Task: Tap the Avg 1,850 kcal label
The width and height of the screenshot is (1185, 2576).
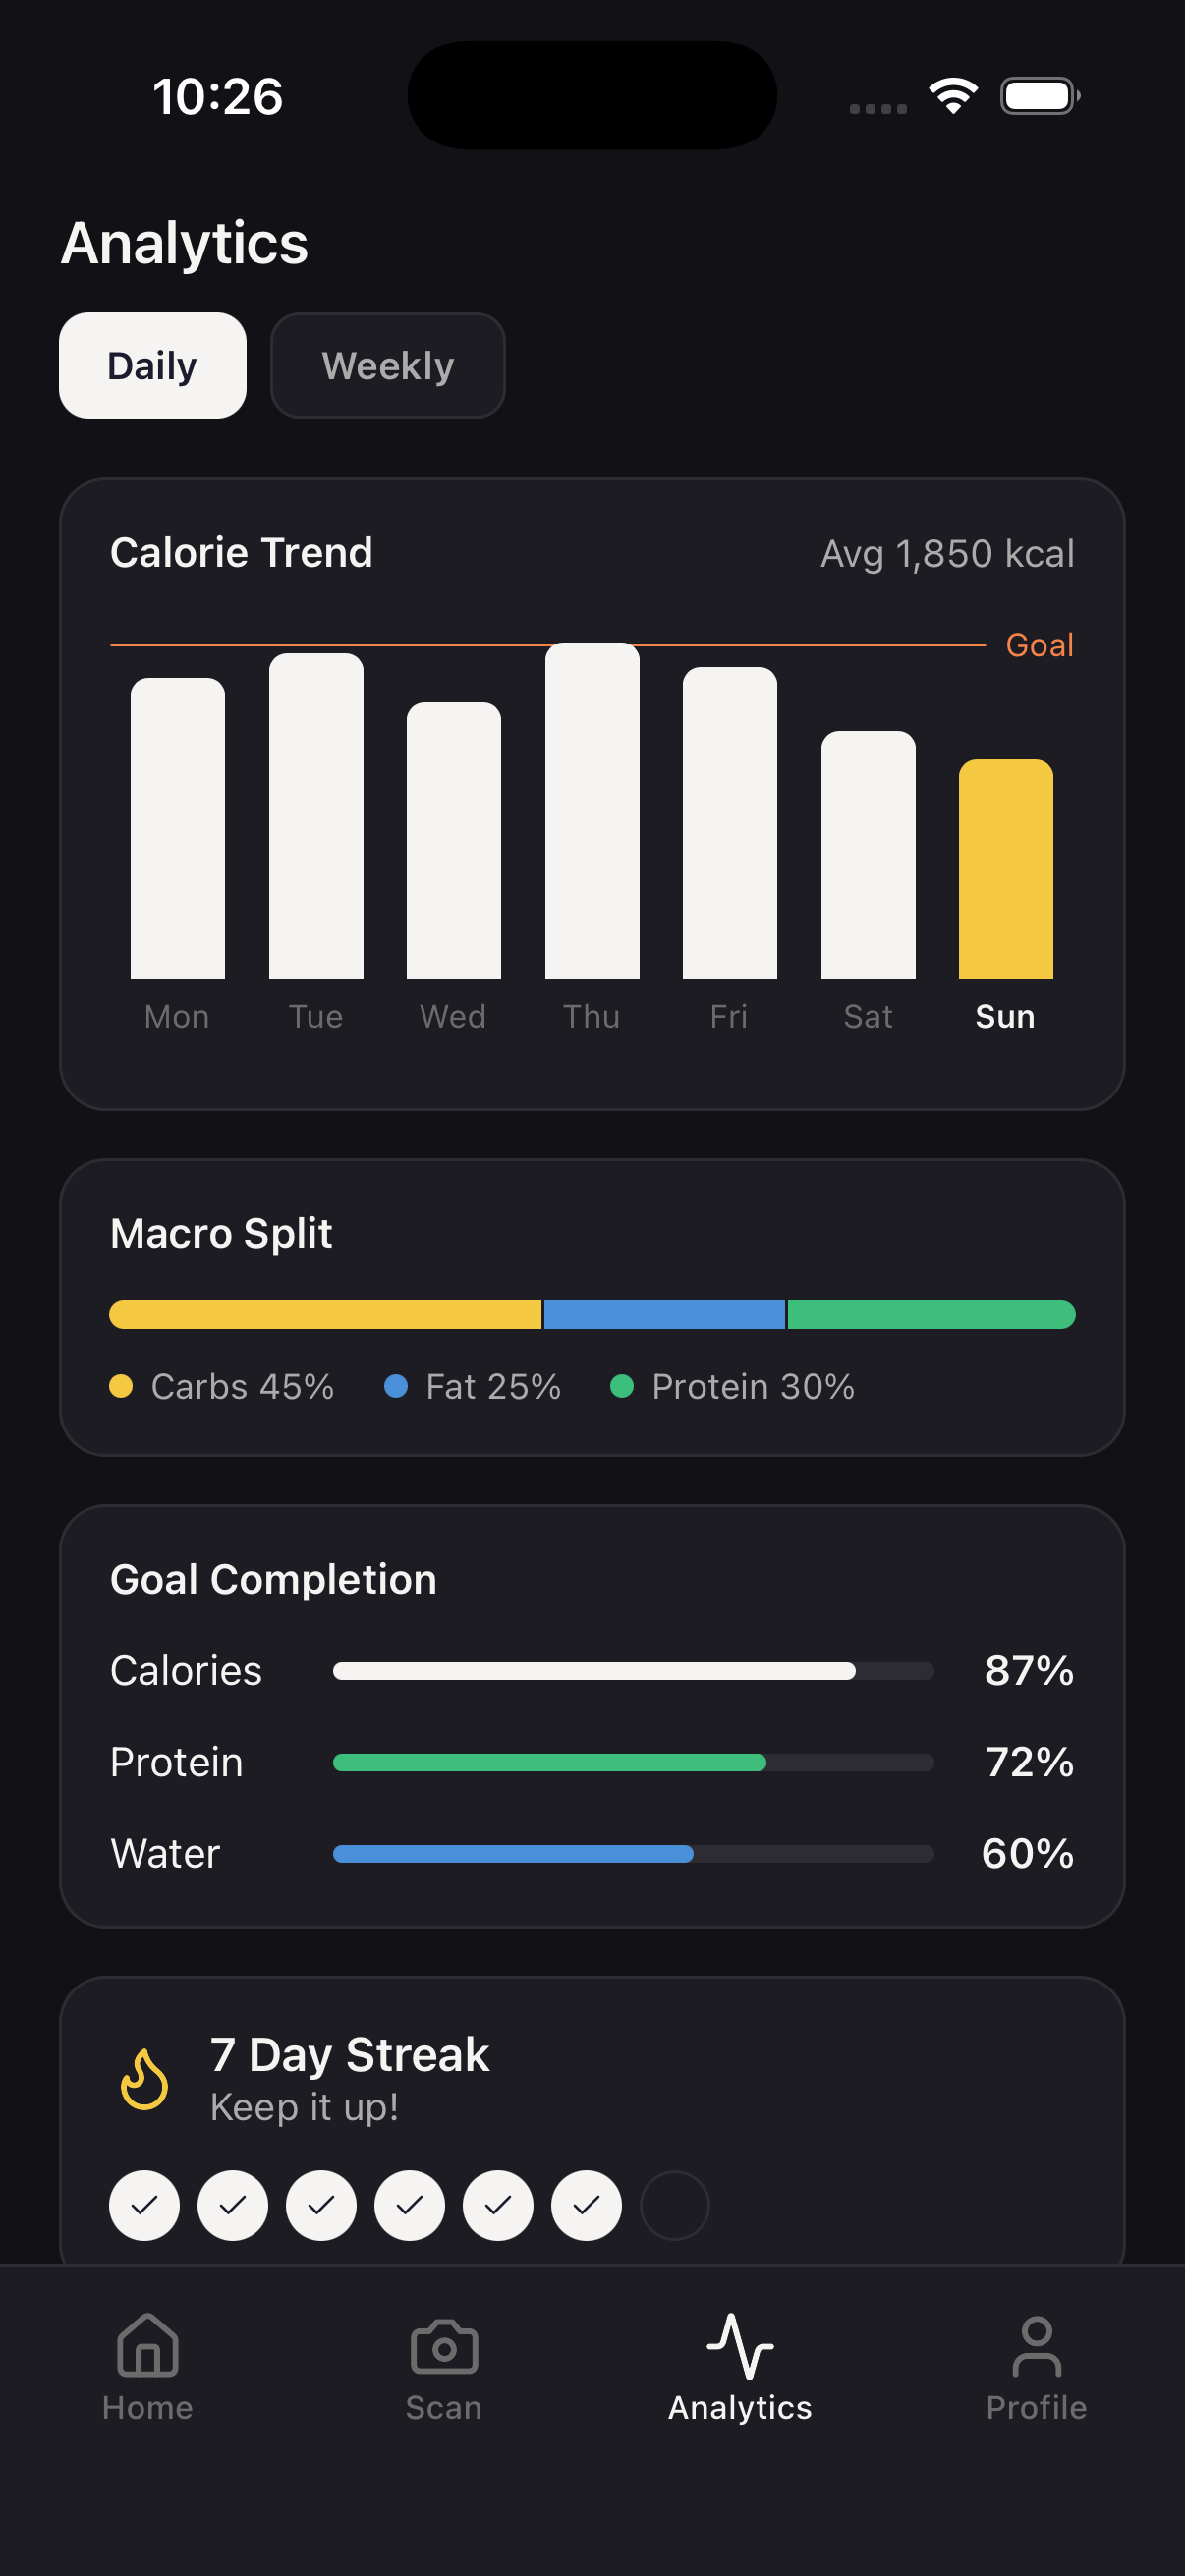Action: tap(947, 554)
